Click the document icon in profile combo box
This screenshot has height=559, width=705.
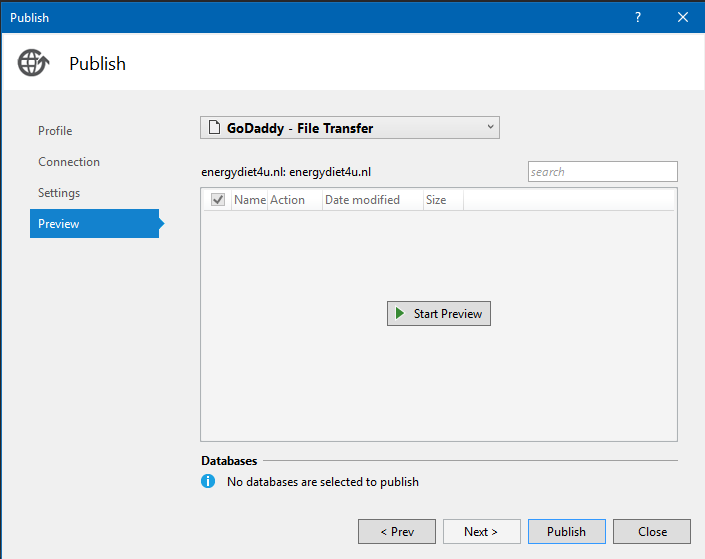(x=214, y=128)
